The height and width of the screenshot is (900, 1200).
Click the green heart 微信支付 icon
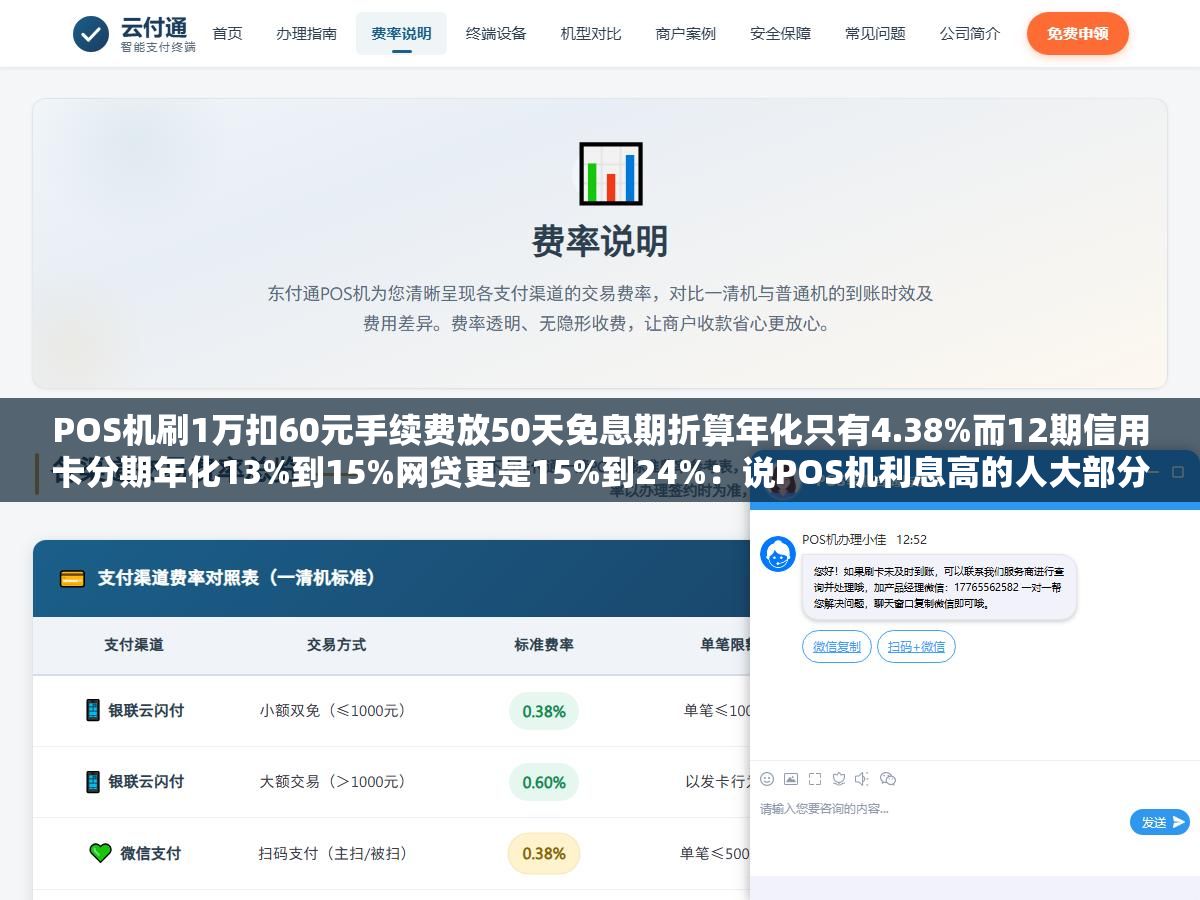[x=100, y=853]
